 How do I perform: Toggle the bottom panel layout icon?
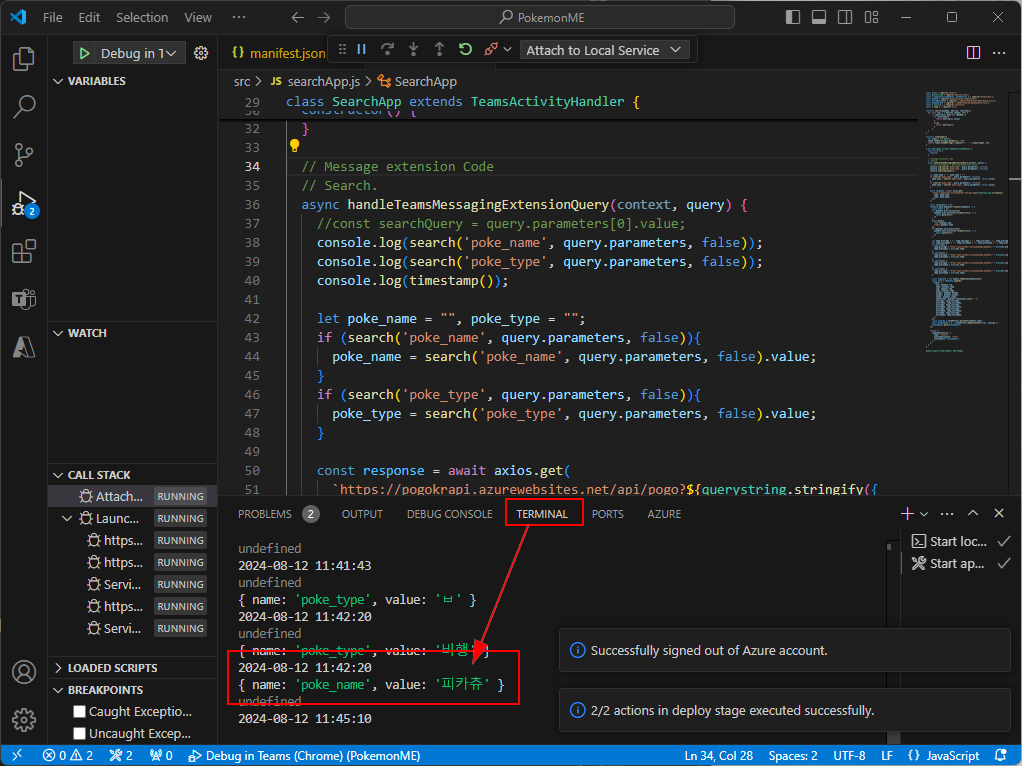(x=819, y=18)
